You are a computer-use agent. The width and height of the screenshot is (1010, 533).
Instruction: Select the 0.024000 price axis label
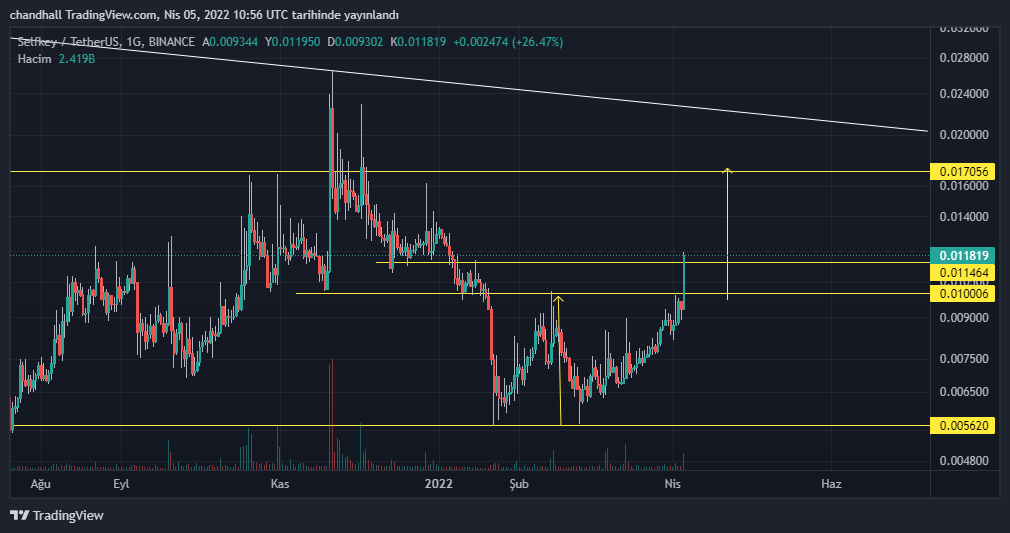pyautogui.click(x=964, y=94)
